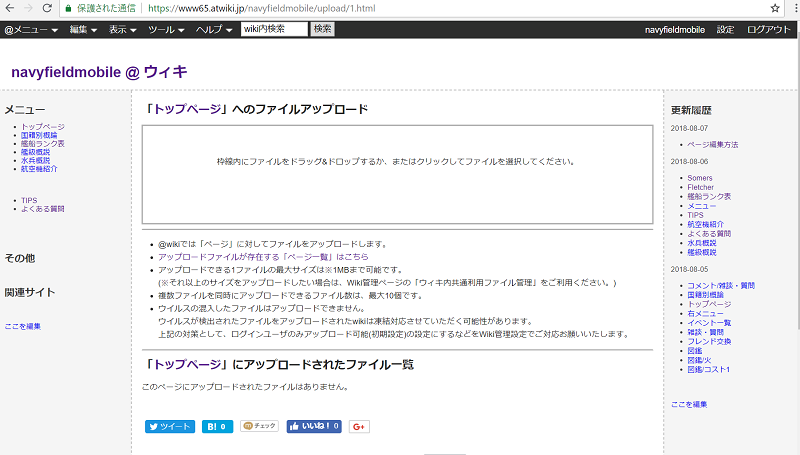Open フレンド交換 in update history
Viewport: 800px width, 455px height.
709,341
